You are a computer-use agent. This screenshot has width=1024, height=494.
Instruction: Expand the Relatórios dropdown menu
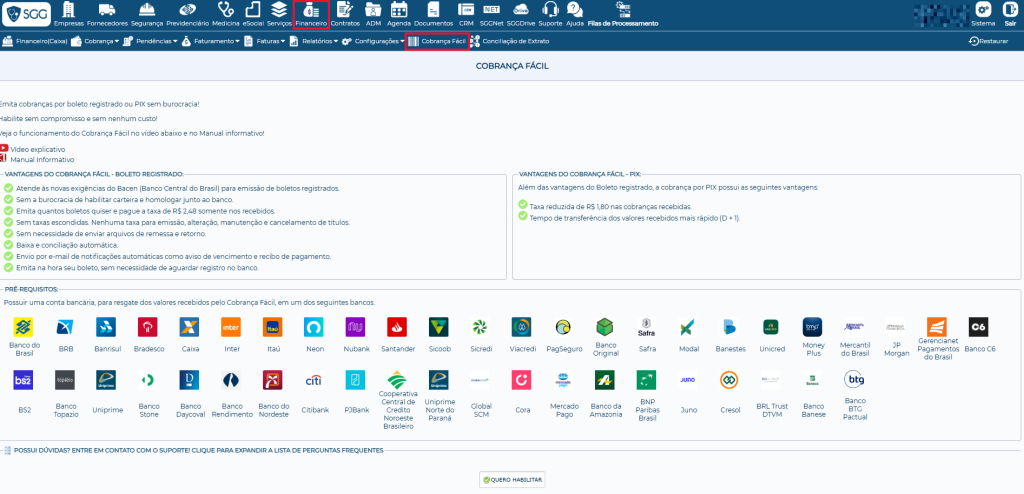point(319,41)
